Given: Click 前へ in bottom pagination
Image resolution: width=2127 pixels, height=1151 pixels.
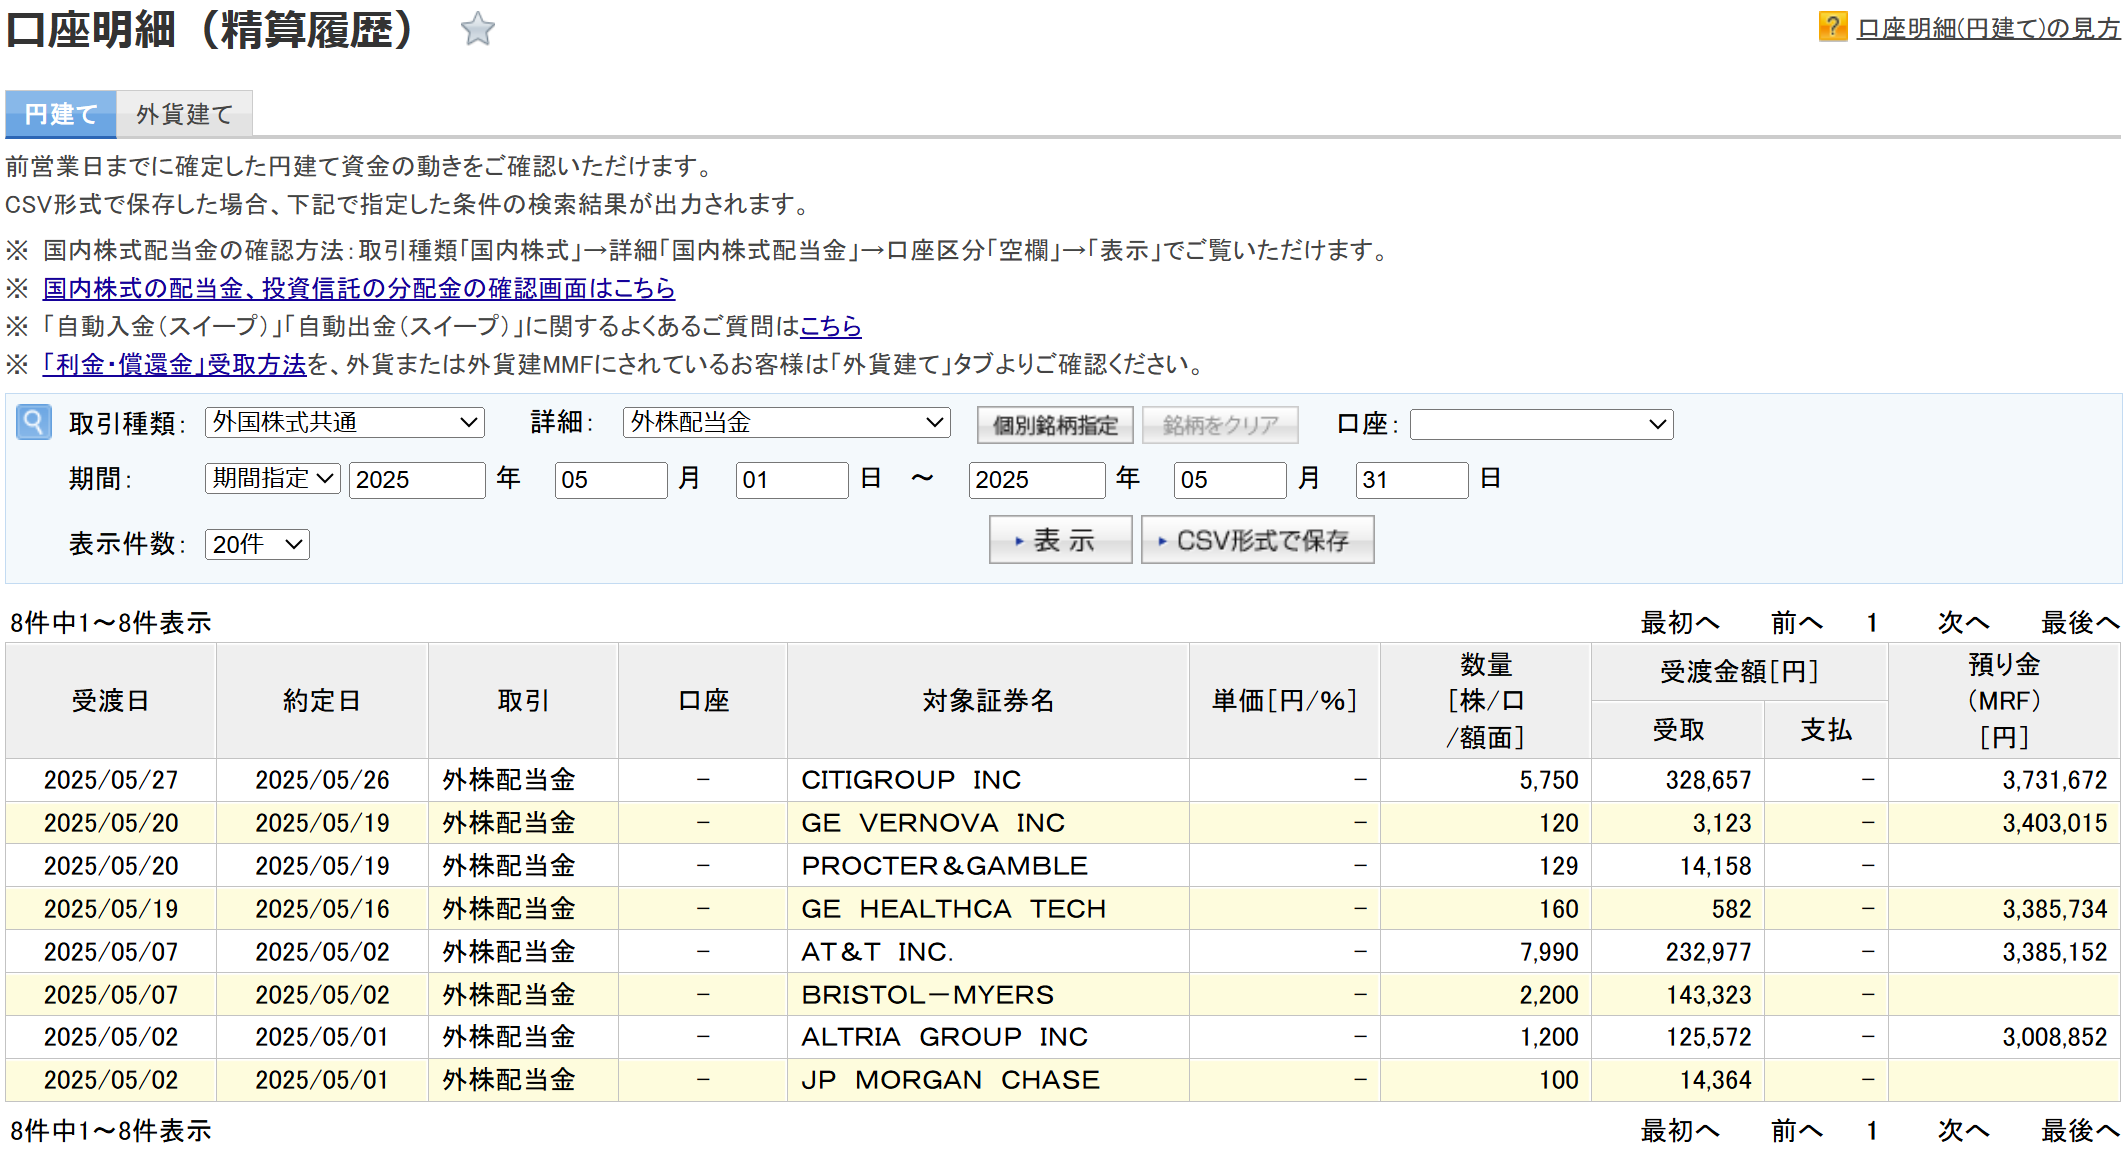Looking at the screenshot, I should point(1797,1131).
